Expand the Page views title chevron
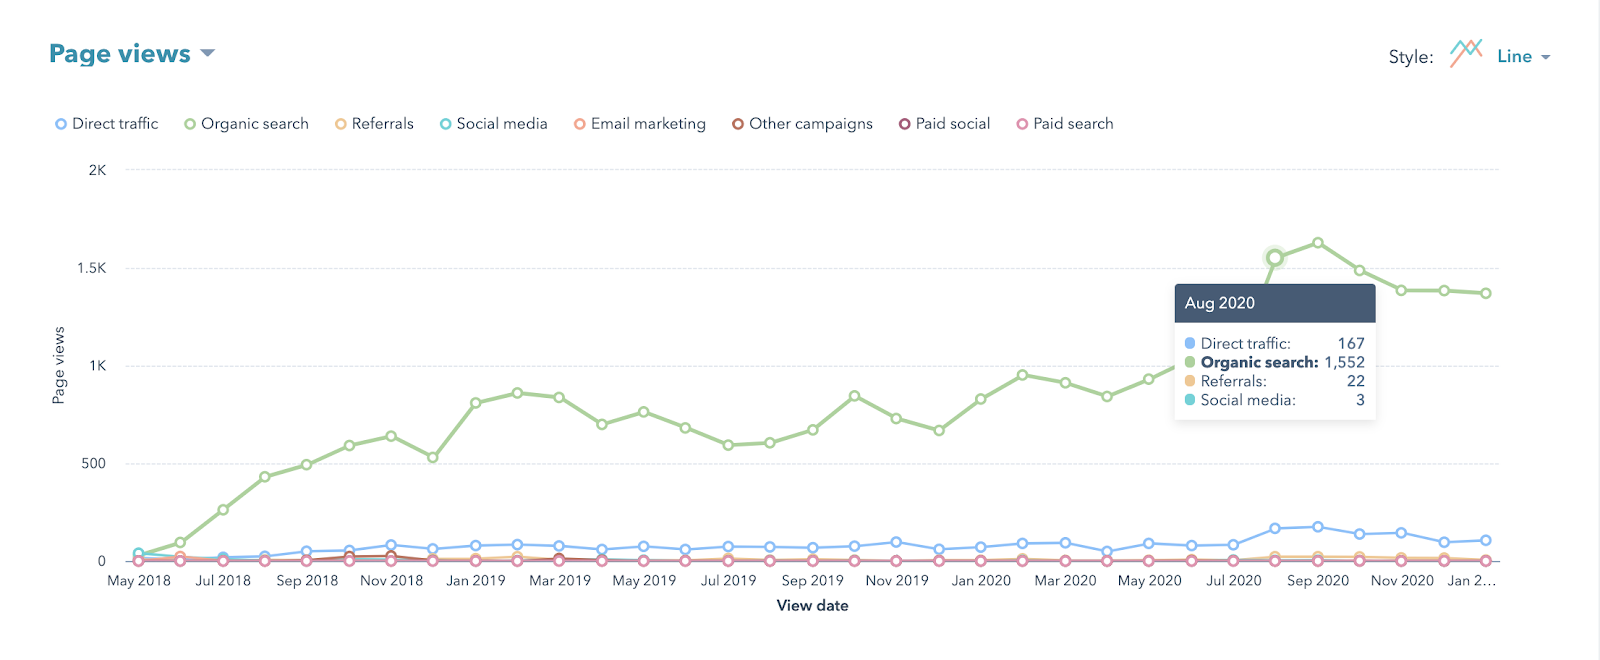This screenshot has height=660, width=1600. click(x=207, y=55)
